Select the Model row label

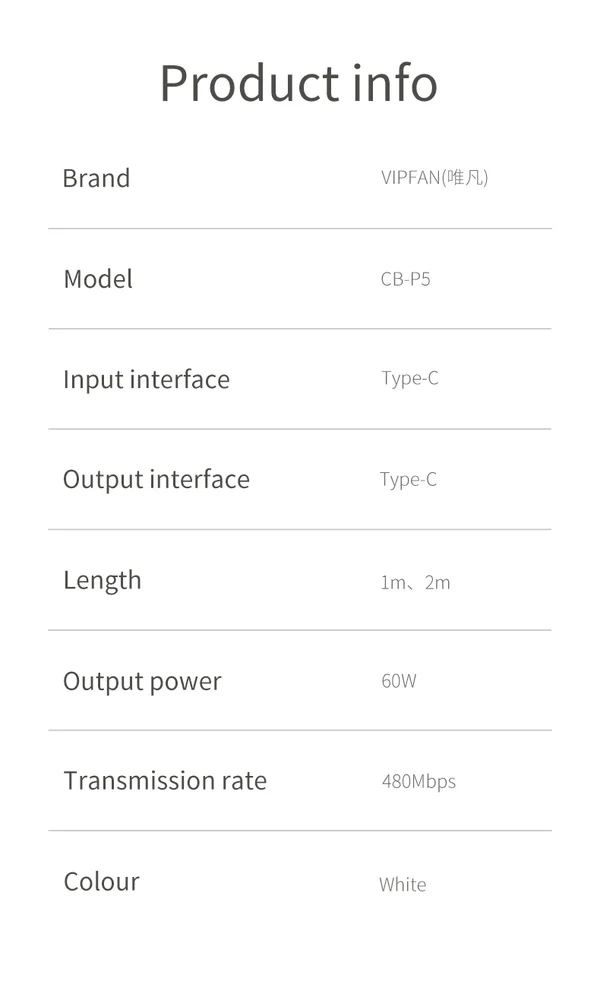(98, 279)
